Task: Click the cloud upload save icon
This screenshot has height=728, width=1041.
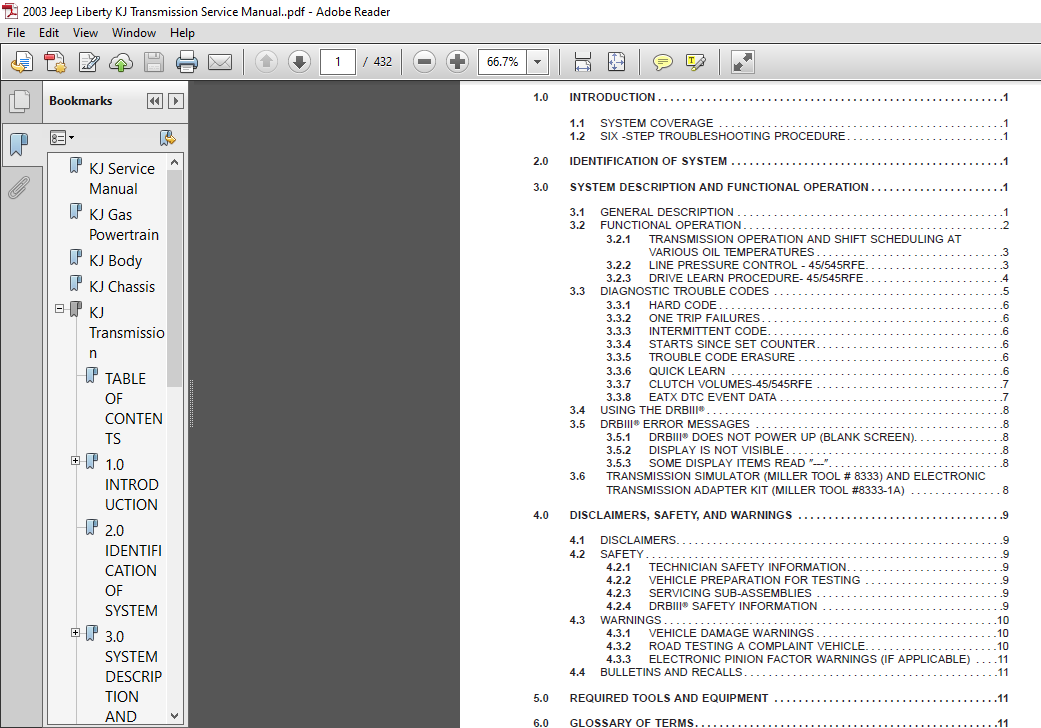Action: (x=121, y=62)
